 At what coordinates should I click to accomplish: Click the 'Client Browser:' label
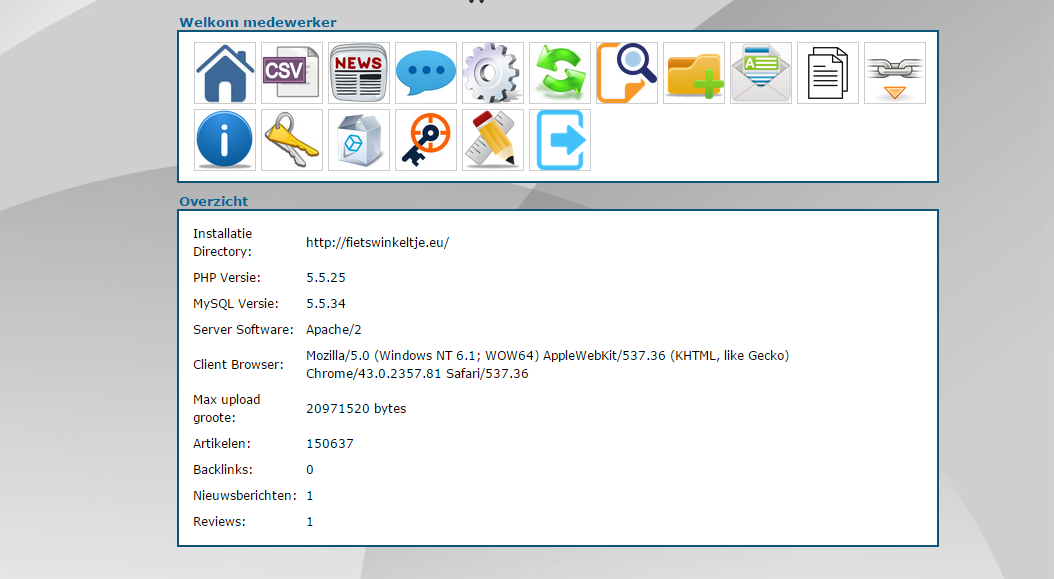click(x=238, y=364)
